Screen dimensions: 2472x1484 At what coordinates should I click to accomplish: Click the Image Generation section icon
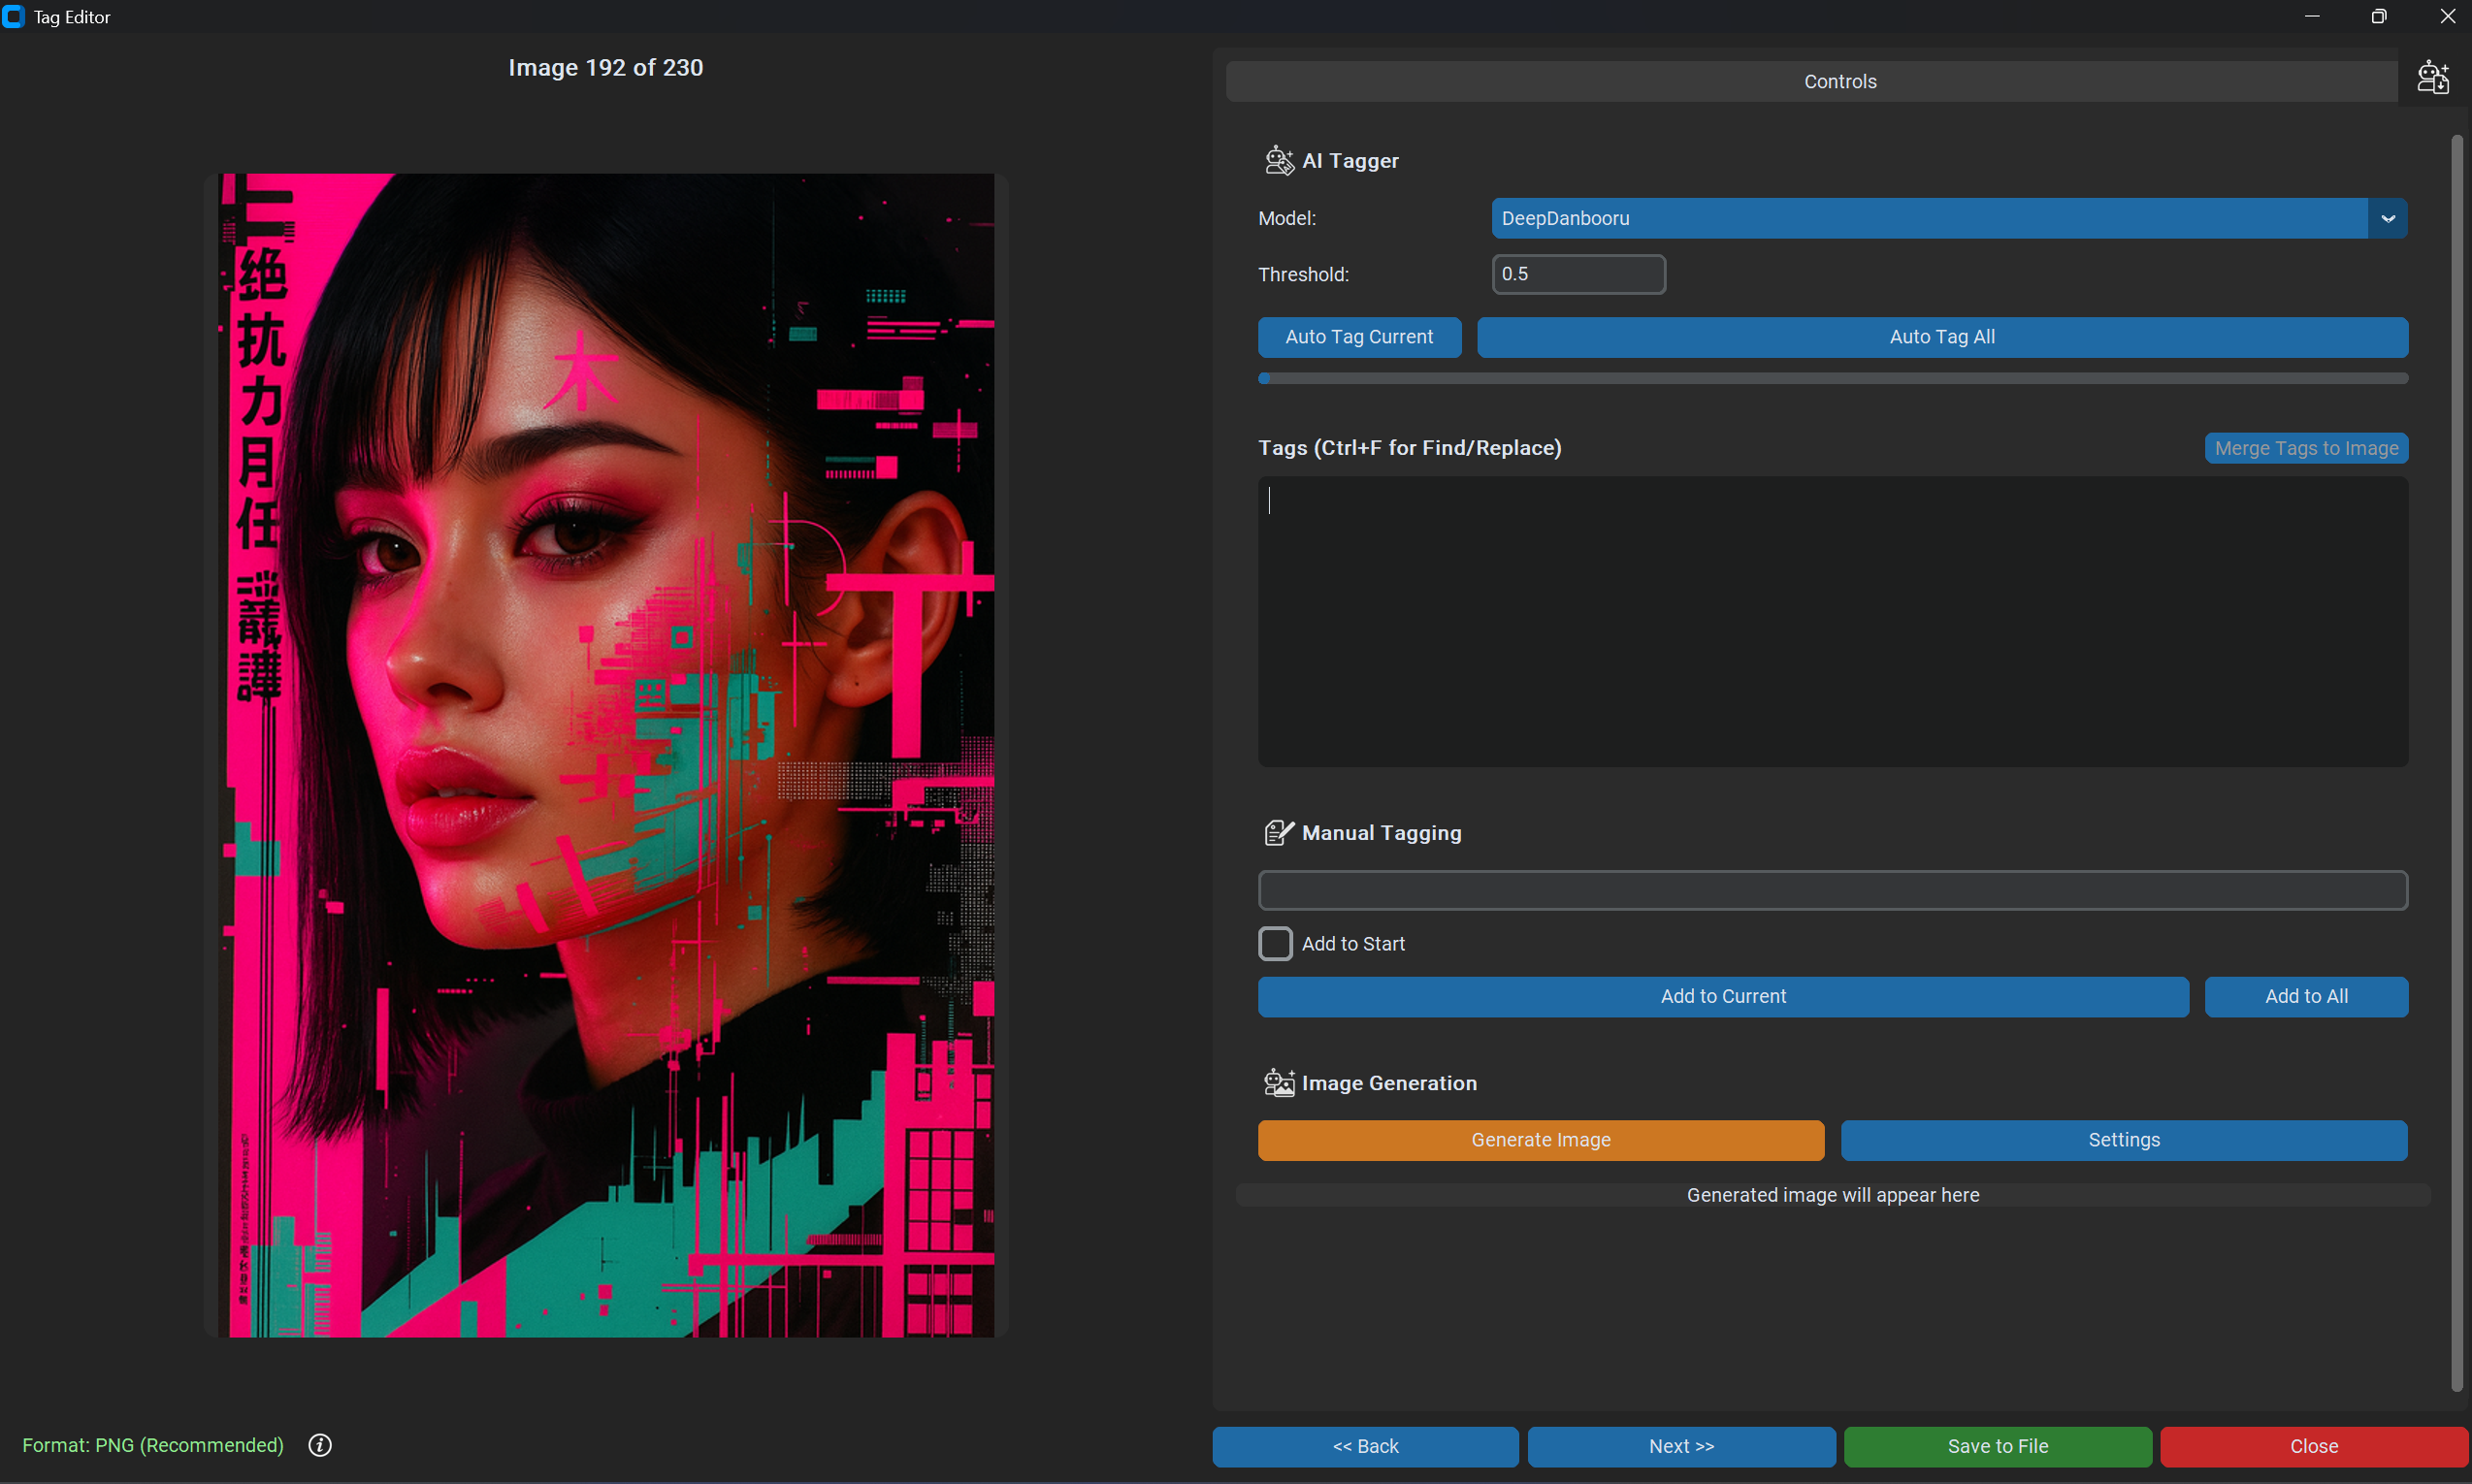pos(1278,1082)
